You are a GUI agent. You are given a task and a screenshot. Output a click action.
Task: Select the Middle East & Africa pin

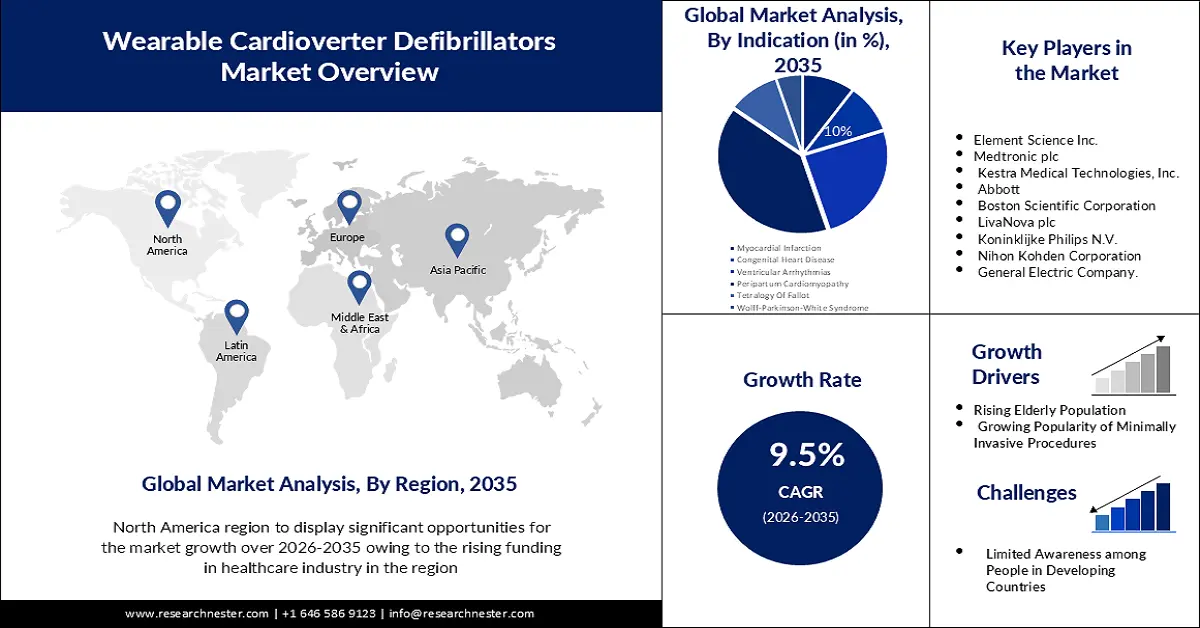click(x=359, y=287)
